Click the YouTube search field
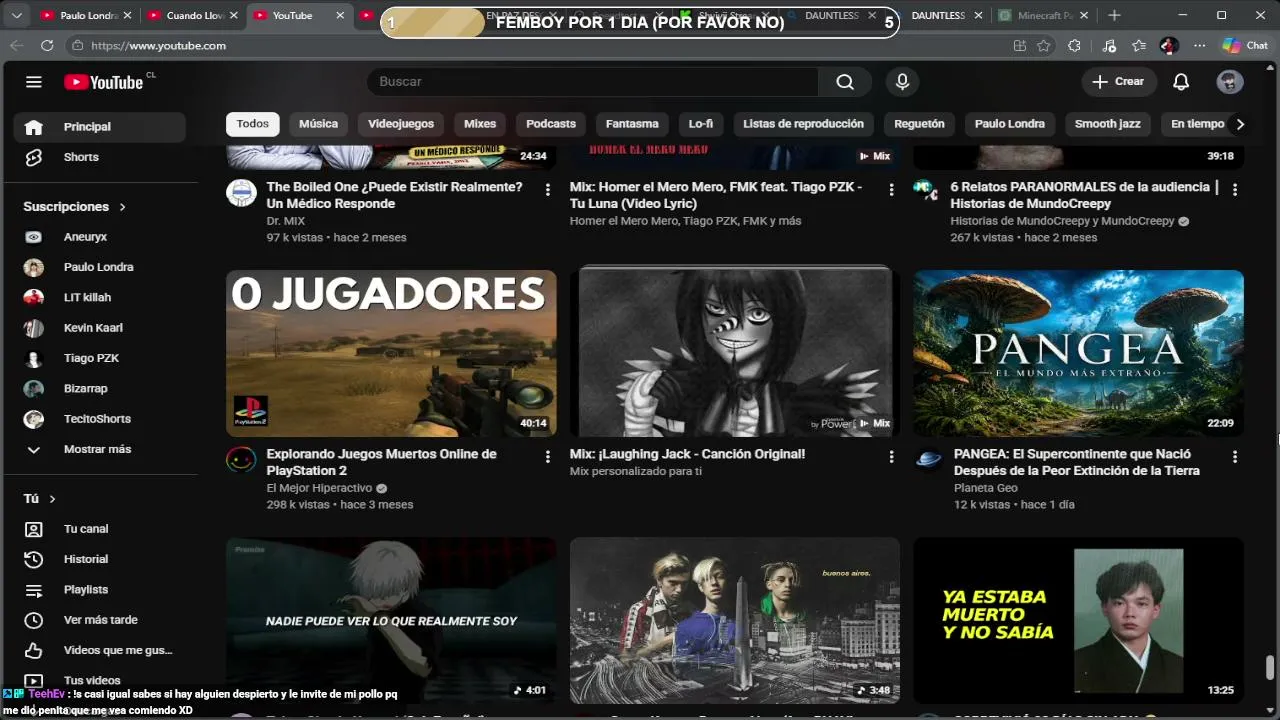1280x720 pixels. 594,82
